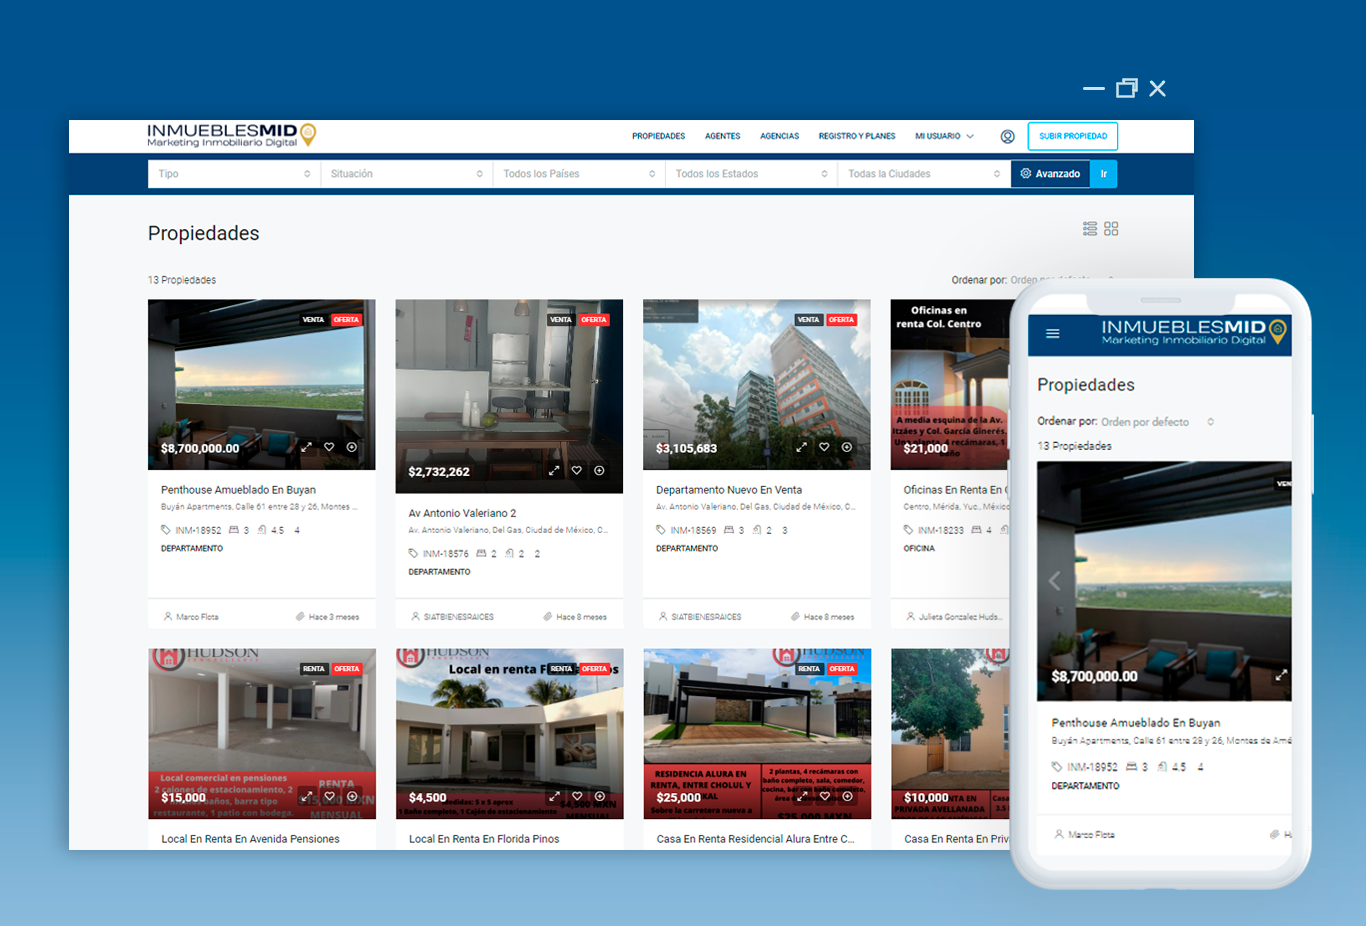Add Departamento Nuevo En Venta to compare
This screenshot has width=1366, height=926.
coord(847,447)
